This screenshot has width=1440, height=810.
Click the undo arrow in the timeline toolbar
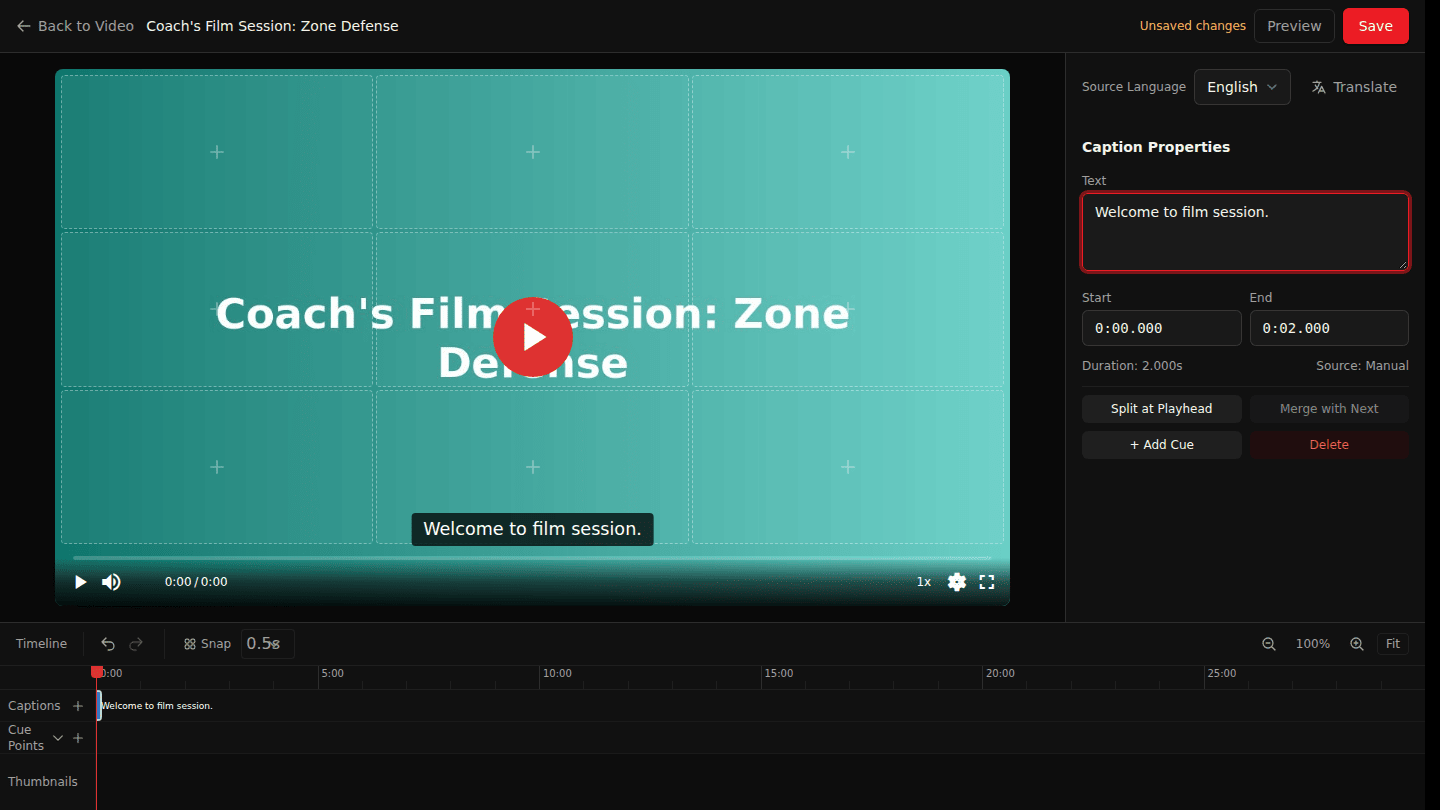(x=108, y=644)
